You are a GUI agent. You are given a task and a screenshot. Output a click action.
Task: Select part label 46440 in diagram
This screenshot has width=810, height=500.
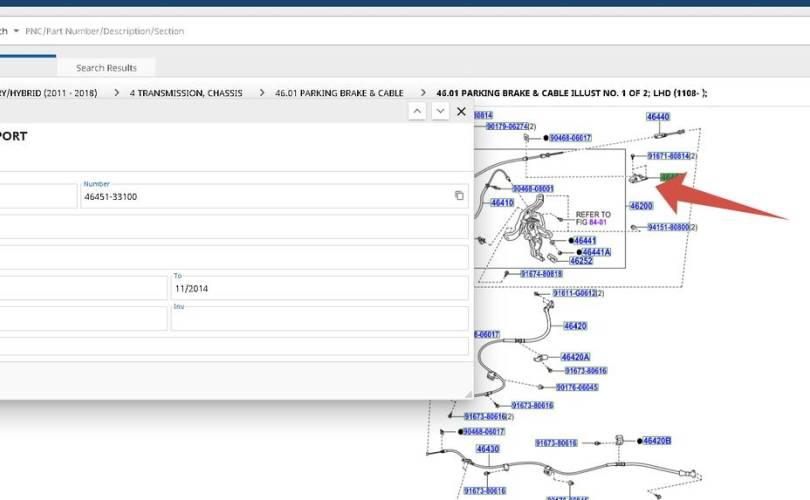click(x=658, y=117)
